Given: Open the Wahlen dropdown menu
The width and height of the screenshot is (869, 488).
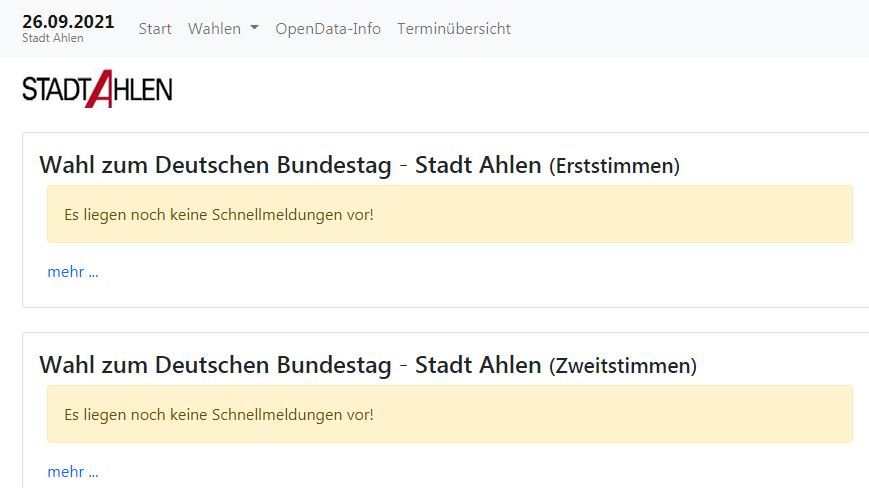Looking at the screenshot, I should coord(223,28).
